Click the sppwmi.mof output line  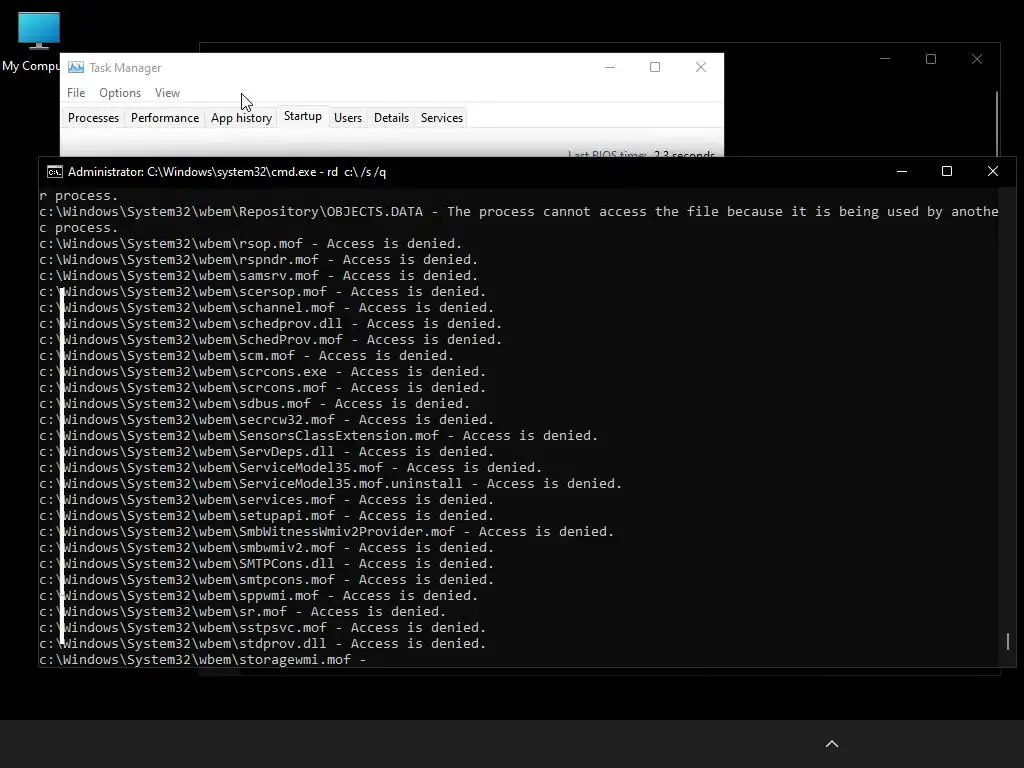tap(259, 596)
